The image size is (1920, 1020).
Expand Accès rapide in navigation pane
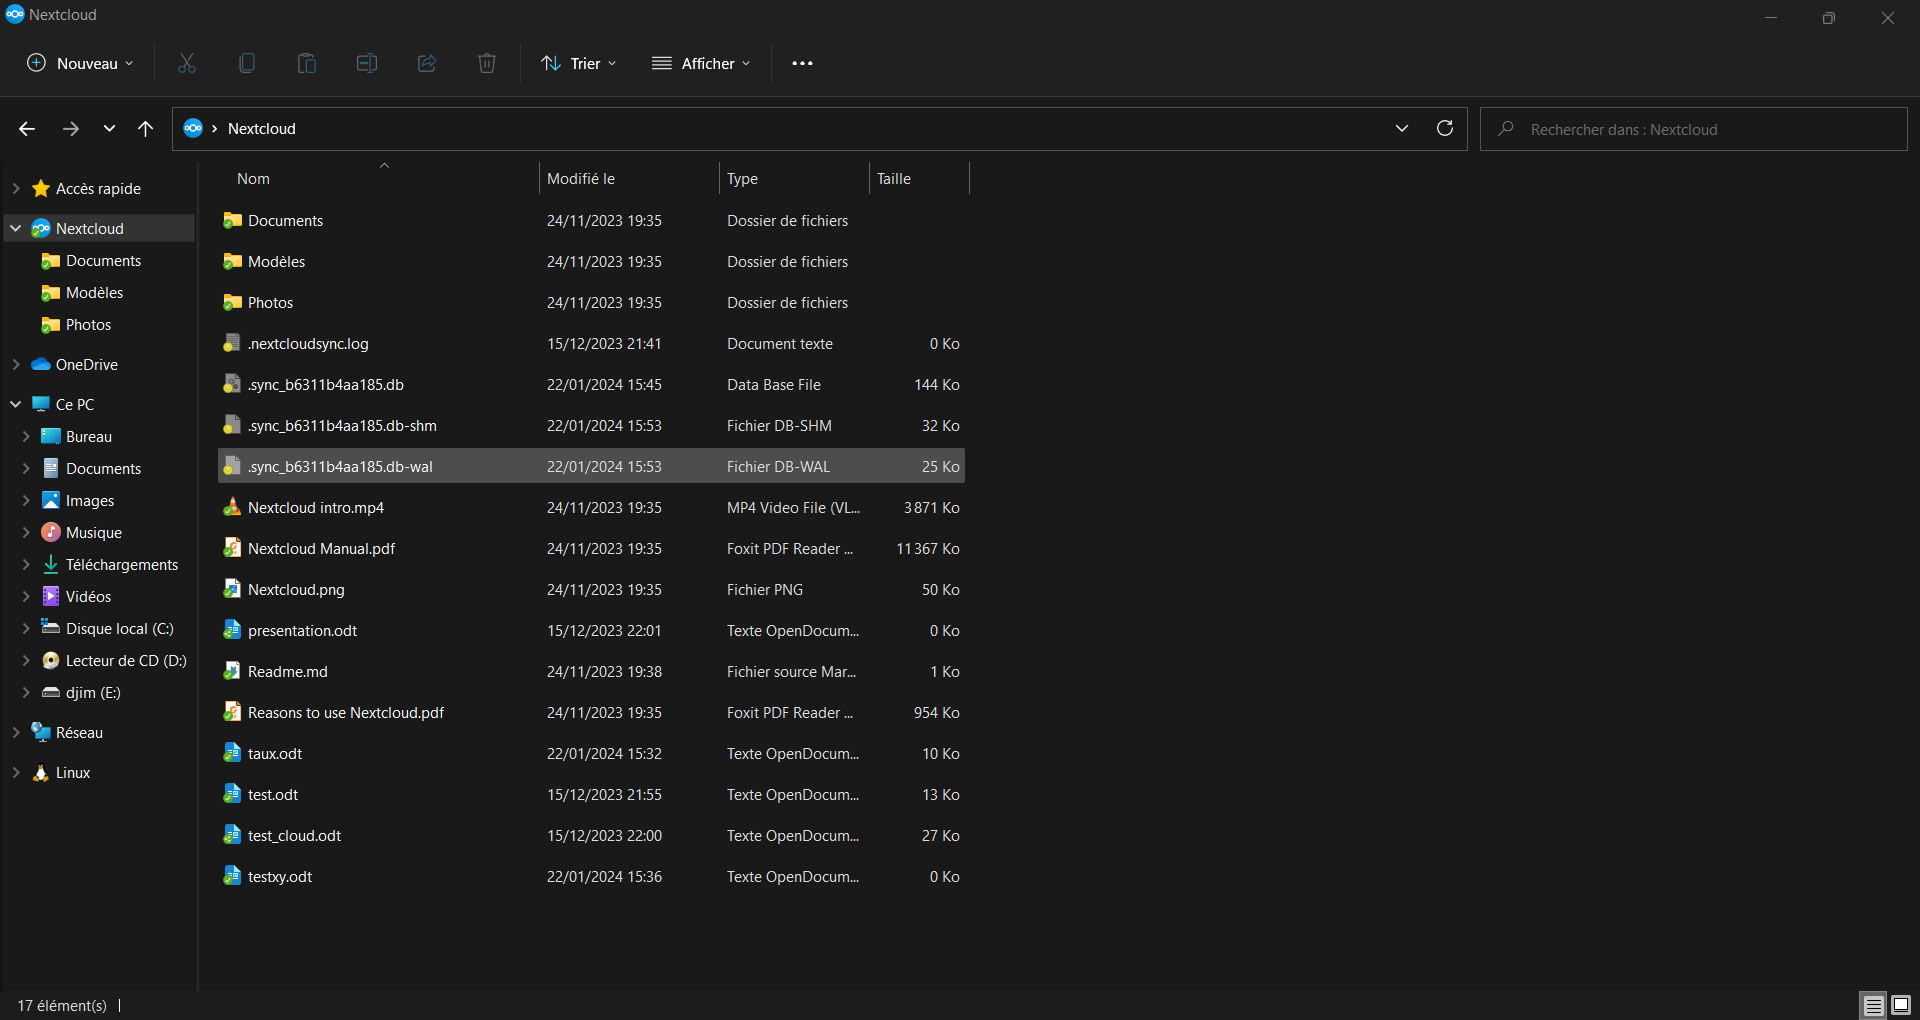coord(16,188)
